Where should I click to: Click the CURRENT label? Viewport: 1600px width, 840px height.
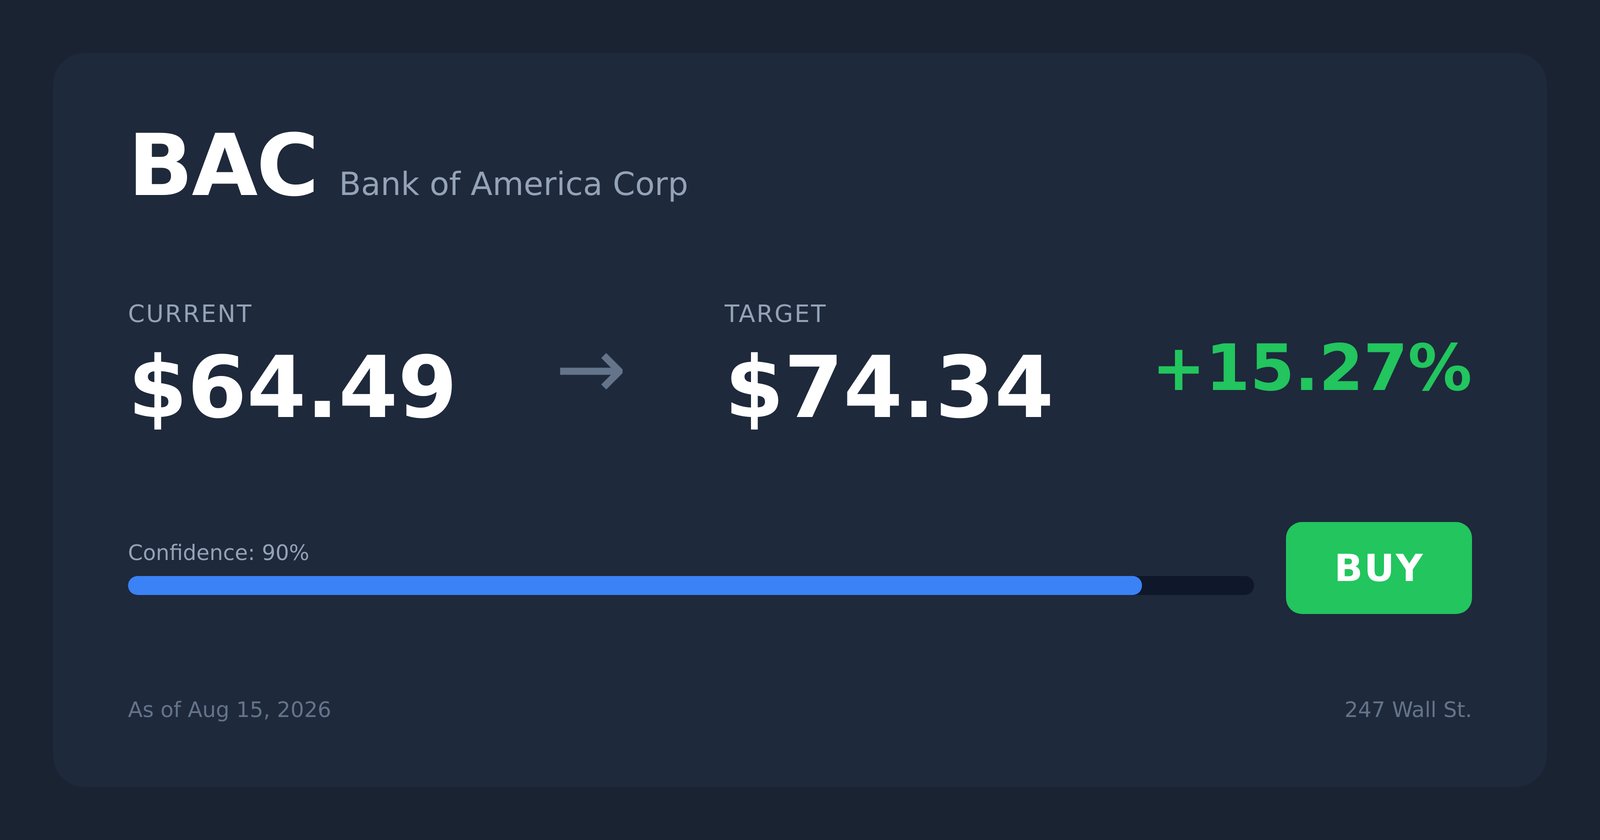(190, 314)
